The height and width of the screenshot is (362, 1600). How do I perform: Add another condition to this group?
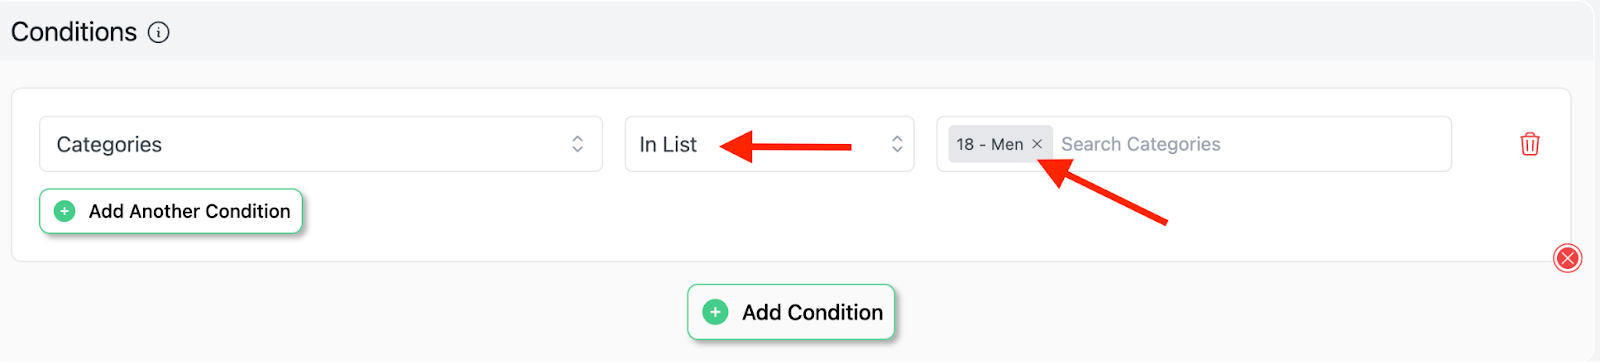[171, 211]
